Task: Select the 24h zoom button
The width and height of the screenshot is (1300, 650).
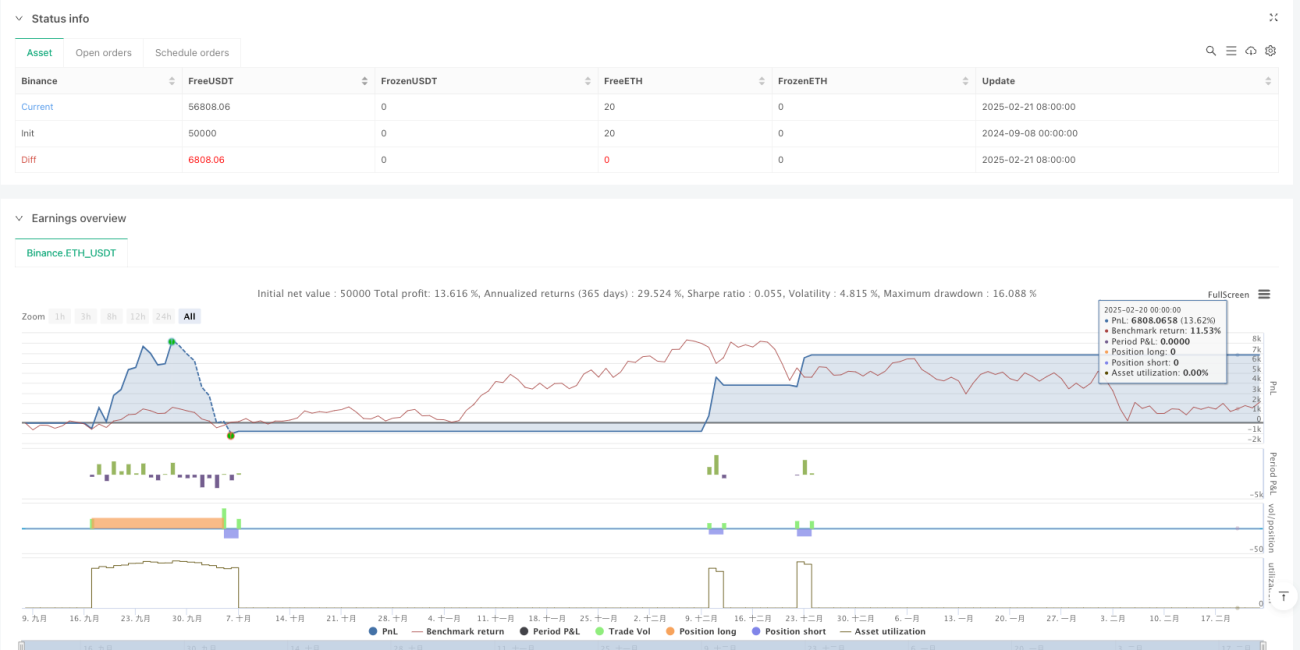Action: point(164,316)
